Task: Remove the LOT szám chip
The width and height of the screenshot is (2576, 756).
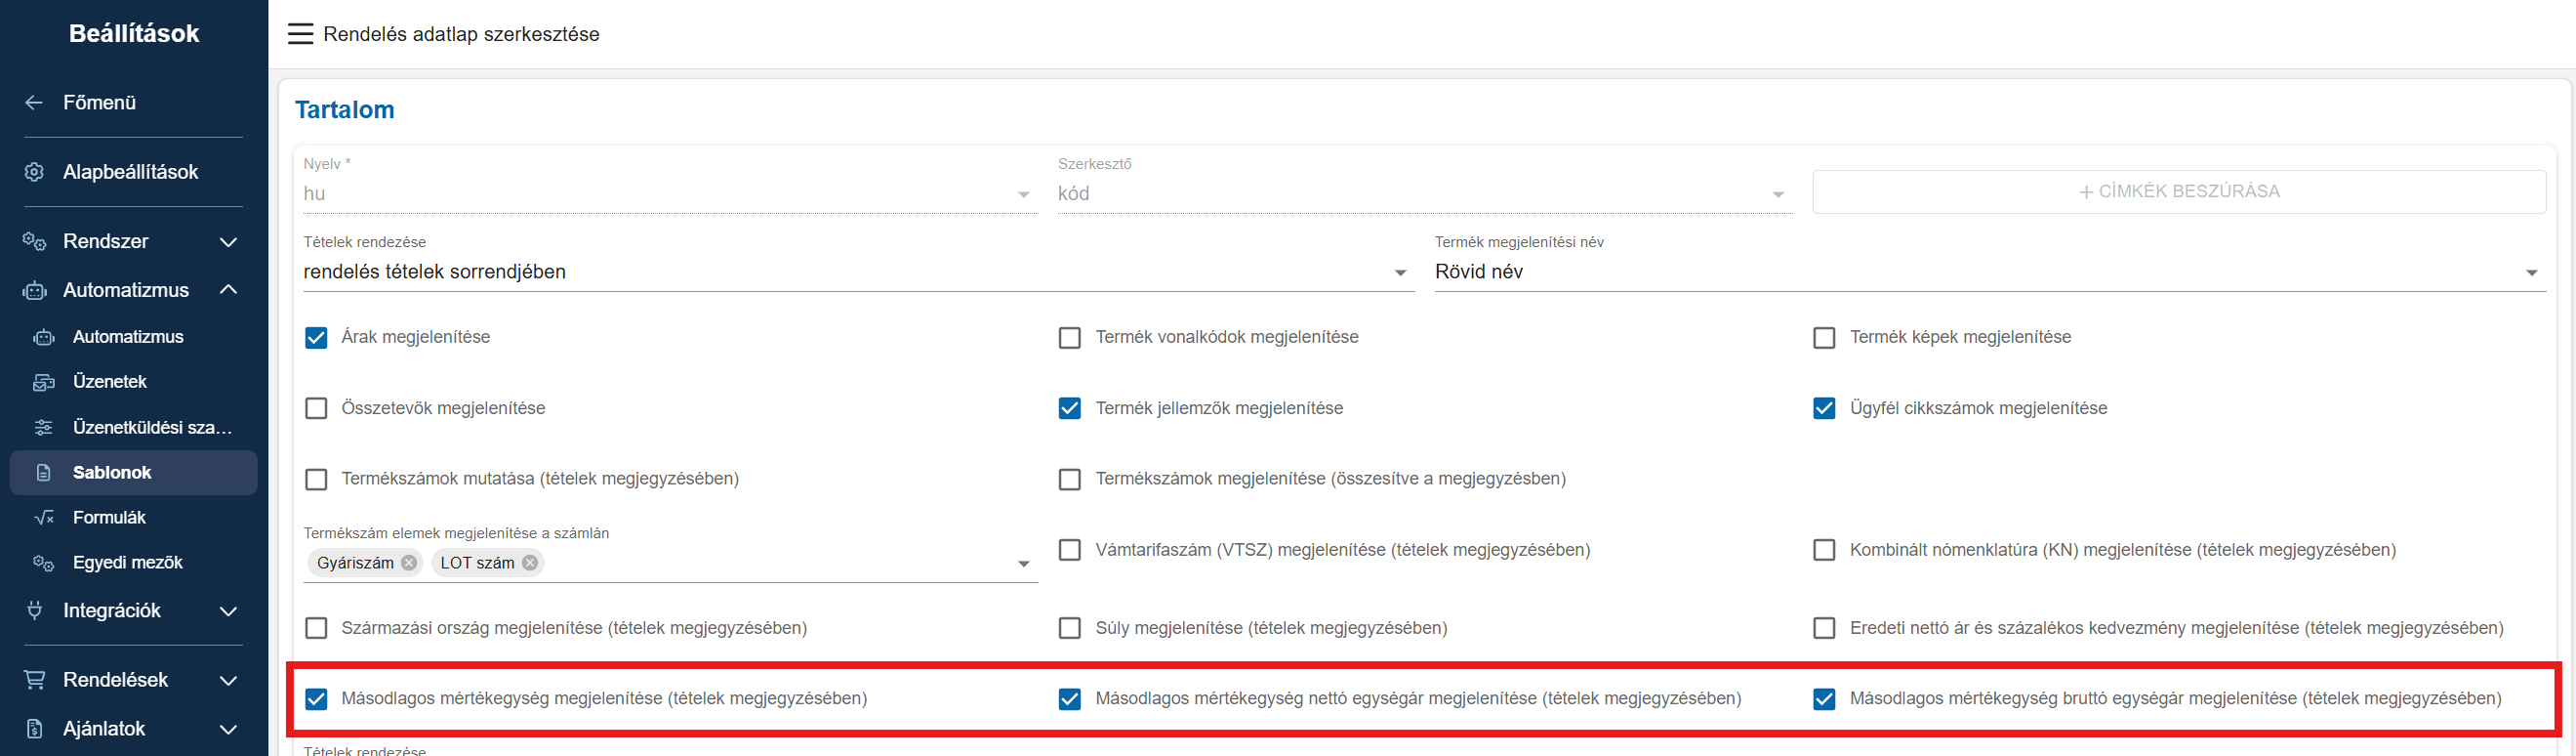Action: click(530, 563)
